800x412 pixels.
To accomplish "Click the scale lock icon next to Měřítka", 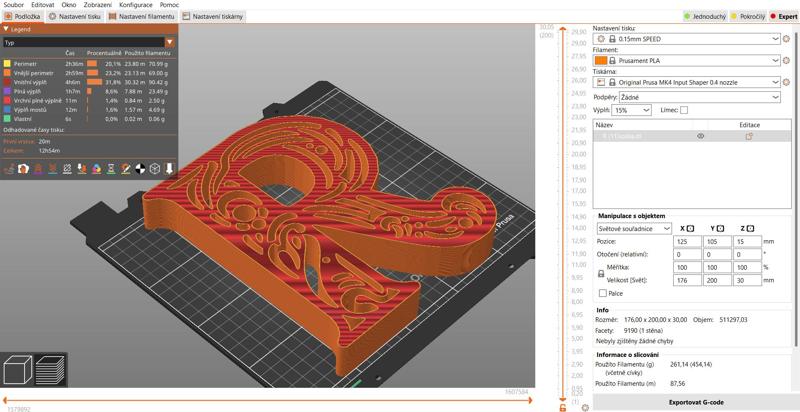I will [x=601, y=273].
